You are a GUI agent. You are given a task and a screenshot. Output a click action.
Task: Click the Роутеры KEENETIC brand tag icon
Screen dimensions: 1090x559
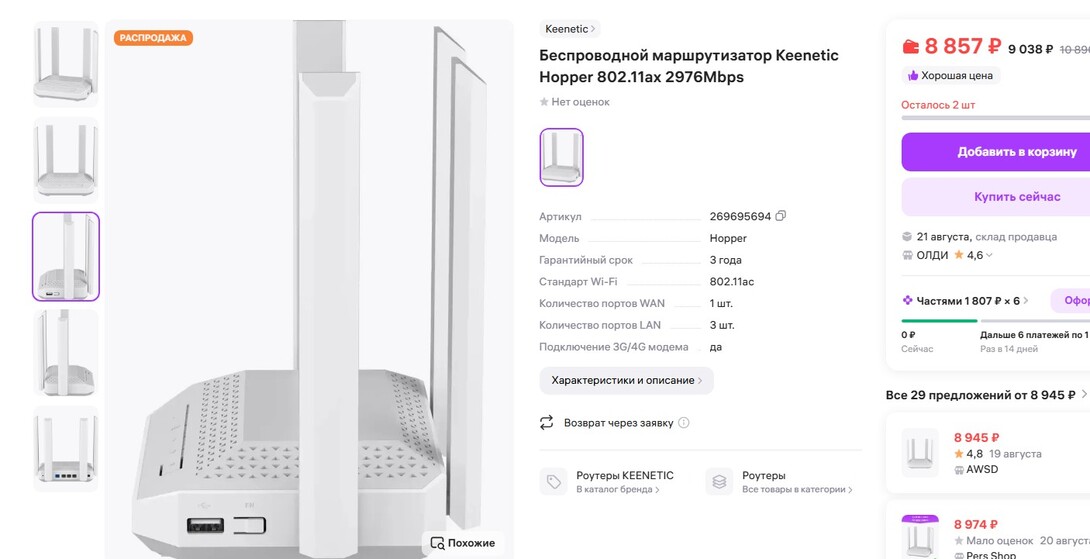(553, 482)
